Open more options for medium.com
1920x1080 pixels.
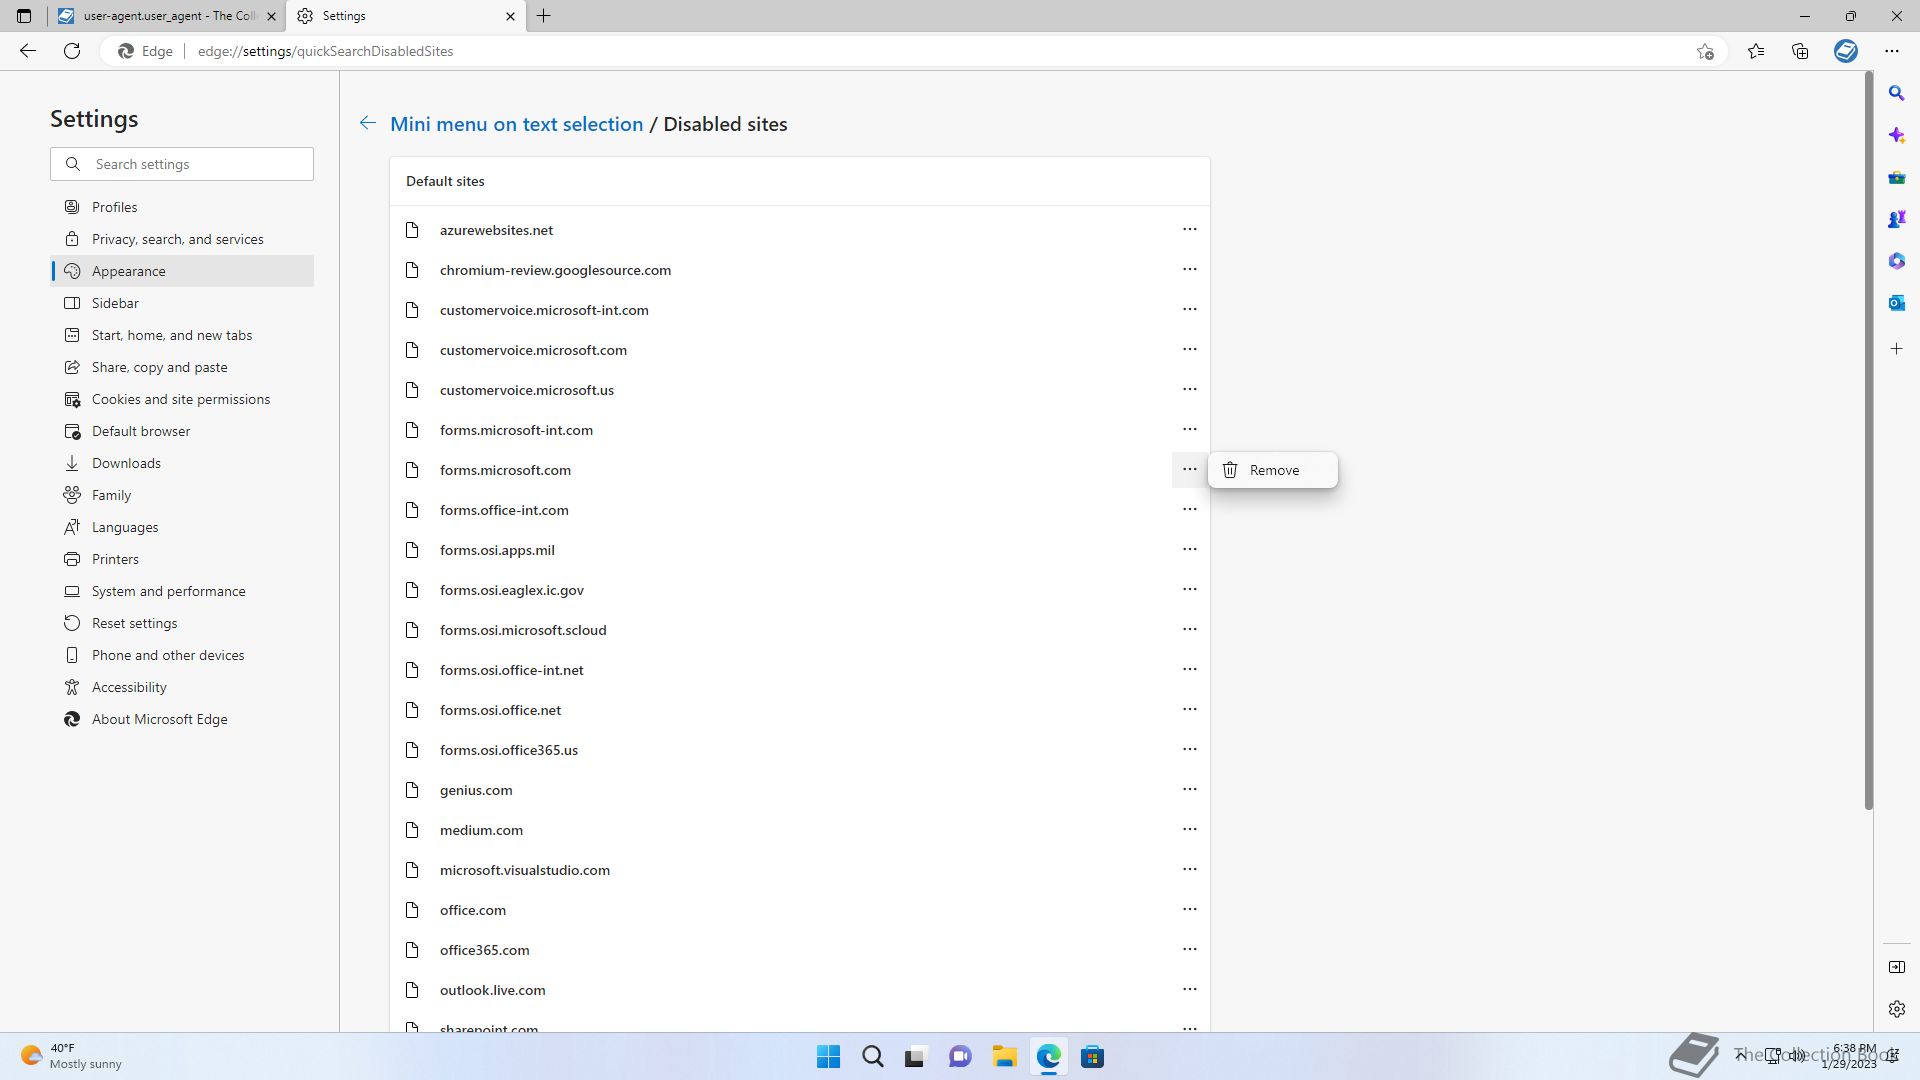tap(1189, 829)
